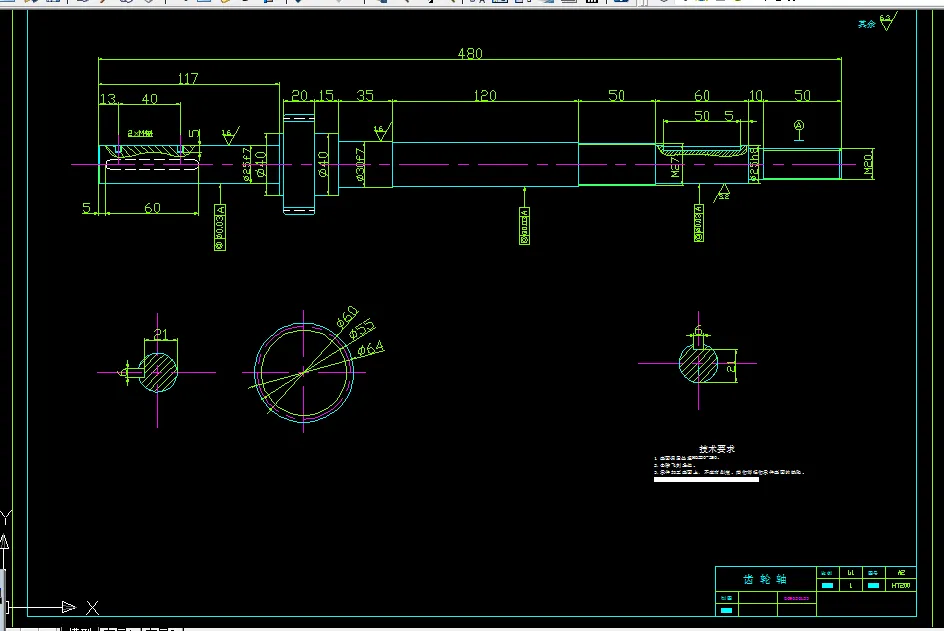Pick the 13 dimension text
Image resolution: width=944 pixels, height=631 pixels.
click(107, 98)
